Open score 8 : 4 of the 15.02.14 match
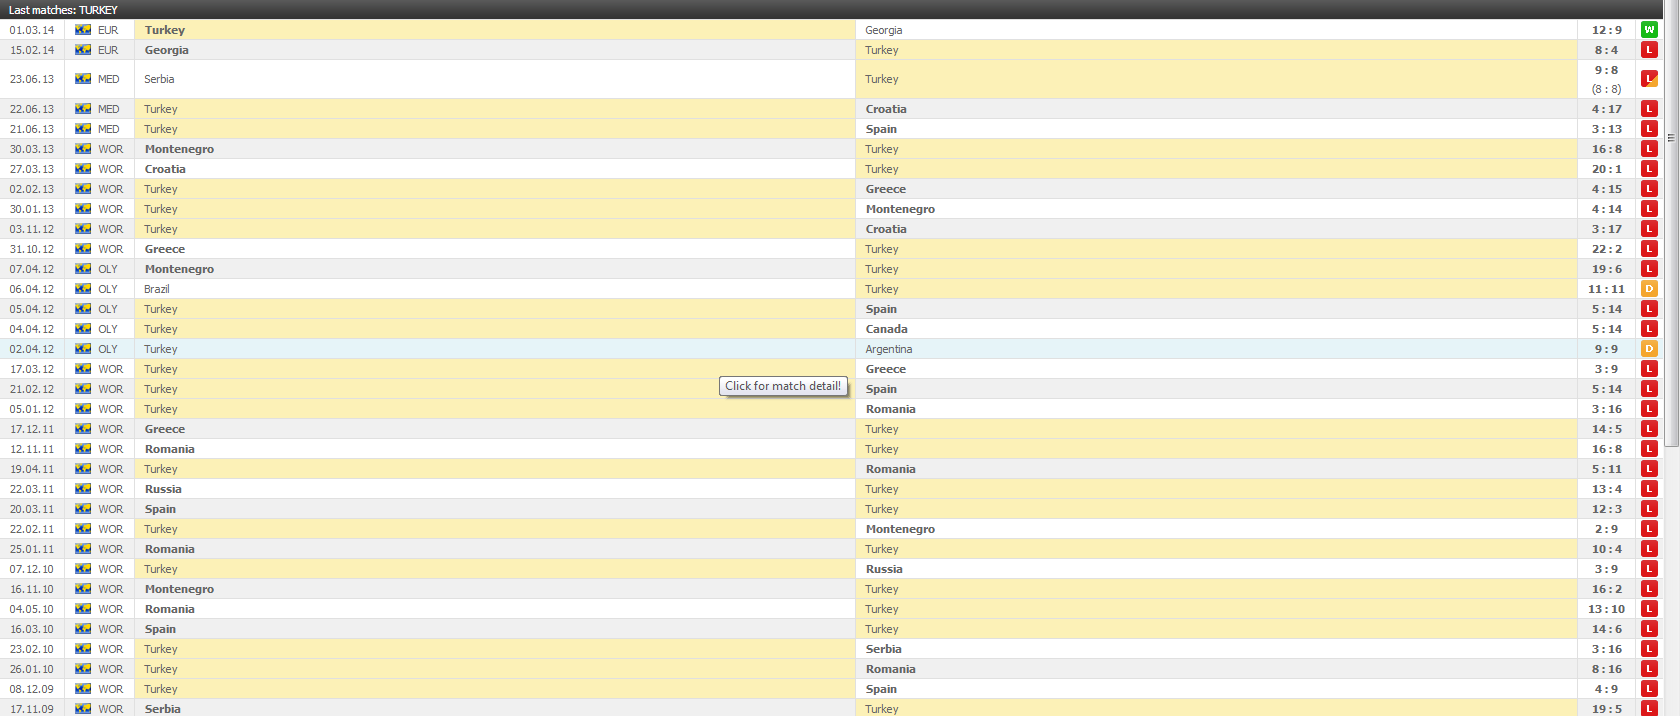This screenshot has width=1680, height=716. point(1607,50)
